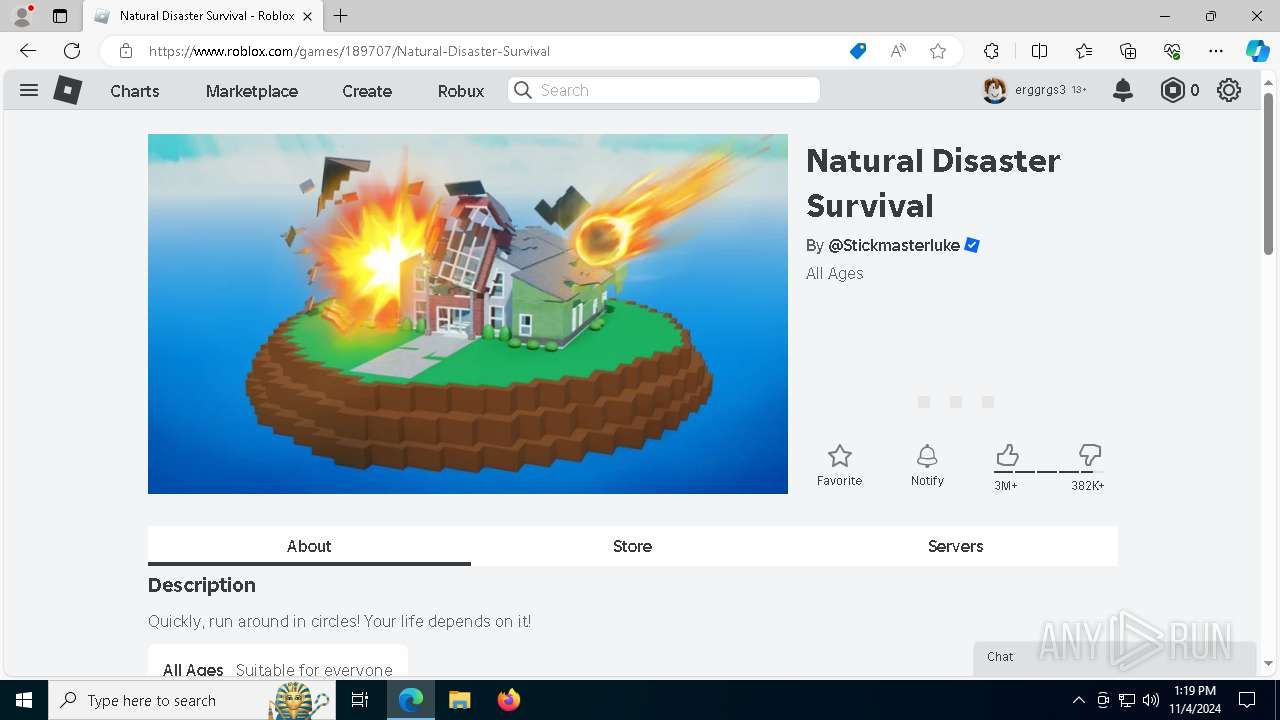Open File Explorer from taskbar
1280x720 pixels.
[x=459, y=700]
